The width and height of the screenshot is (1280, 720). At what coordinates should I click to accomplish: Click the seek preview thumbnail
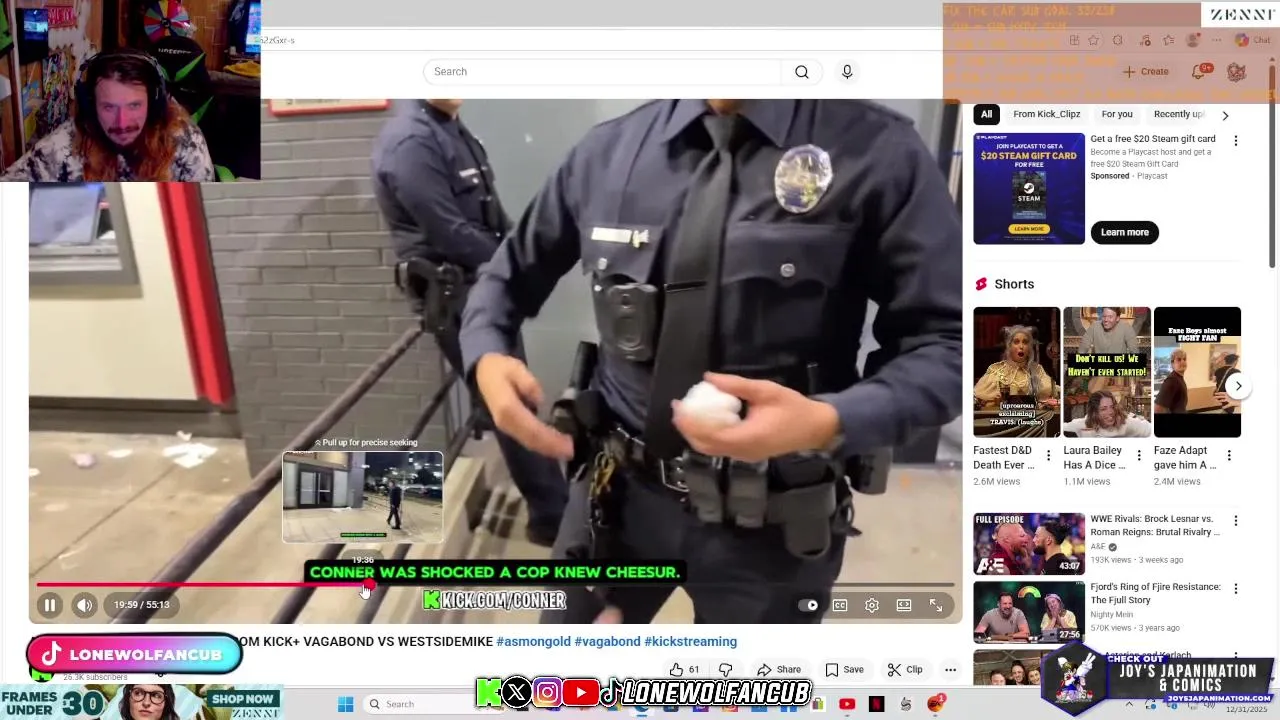(363, 497)
